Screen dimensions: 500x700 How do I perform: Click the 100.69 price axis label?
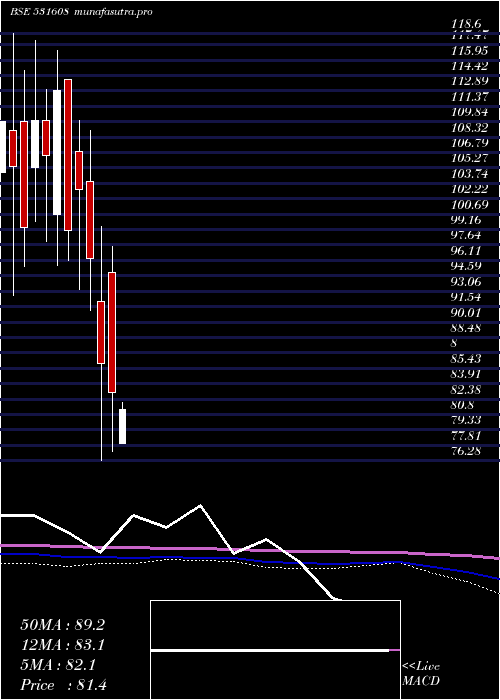pos(470,205)
